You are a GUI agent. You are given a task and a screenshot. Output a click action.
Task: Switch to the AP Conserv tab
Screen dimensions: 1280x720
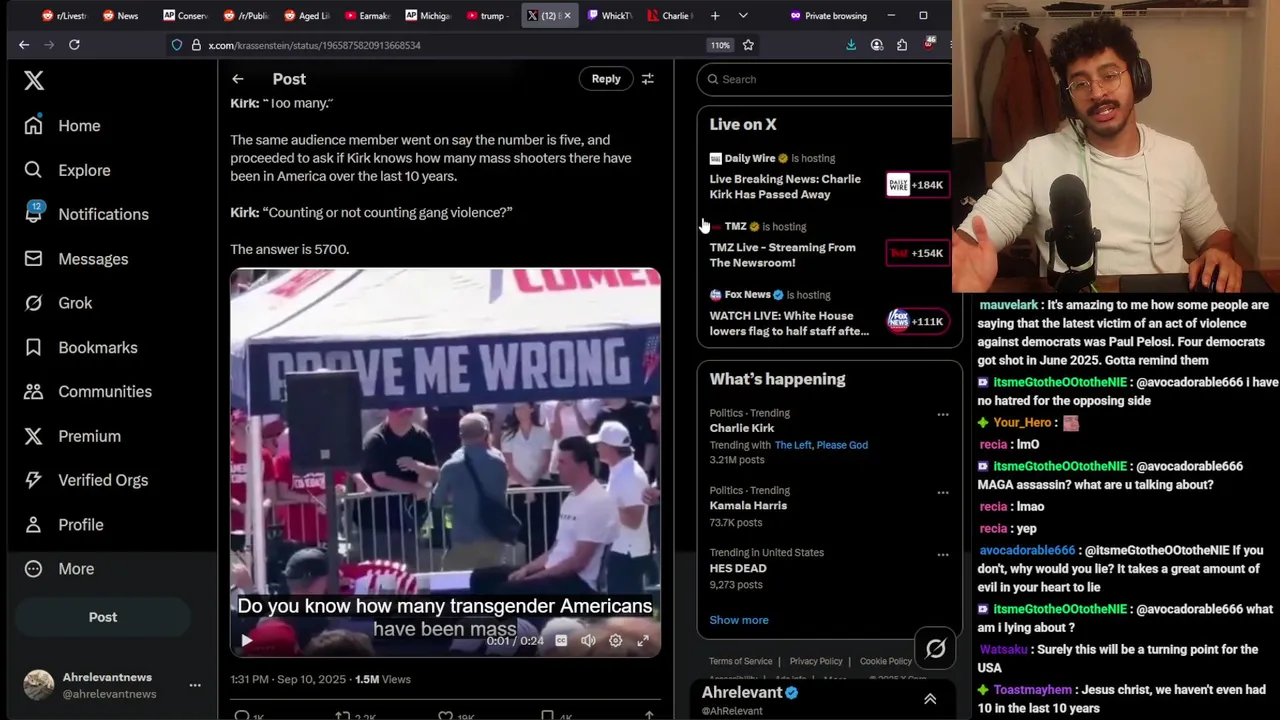coord(185,16)
